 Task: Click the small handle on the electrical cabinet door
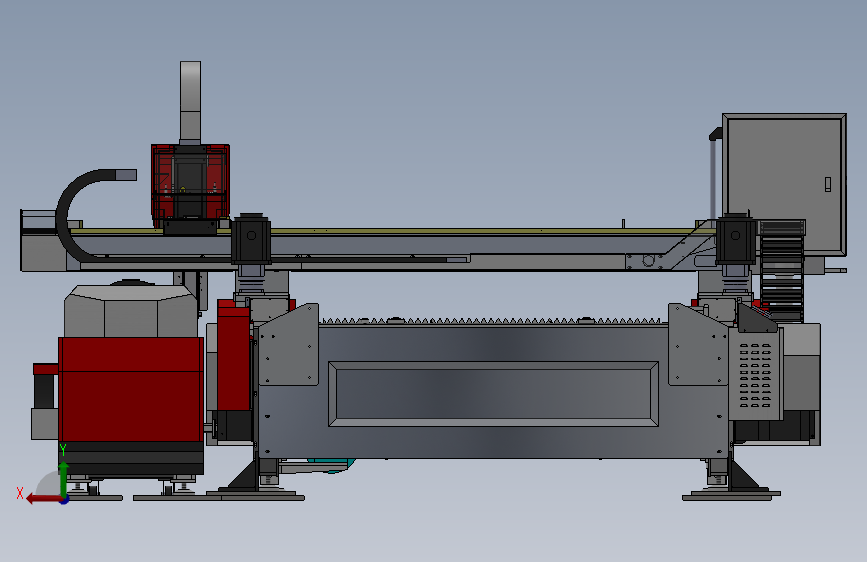(x=828, y=184)
